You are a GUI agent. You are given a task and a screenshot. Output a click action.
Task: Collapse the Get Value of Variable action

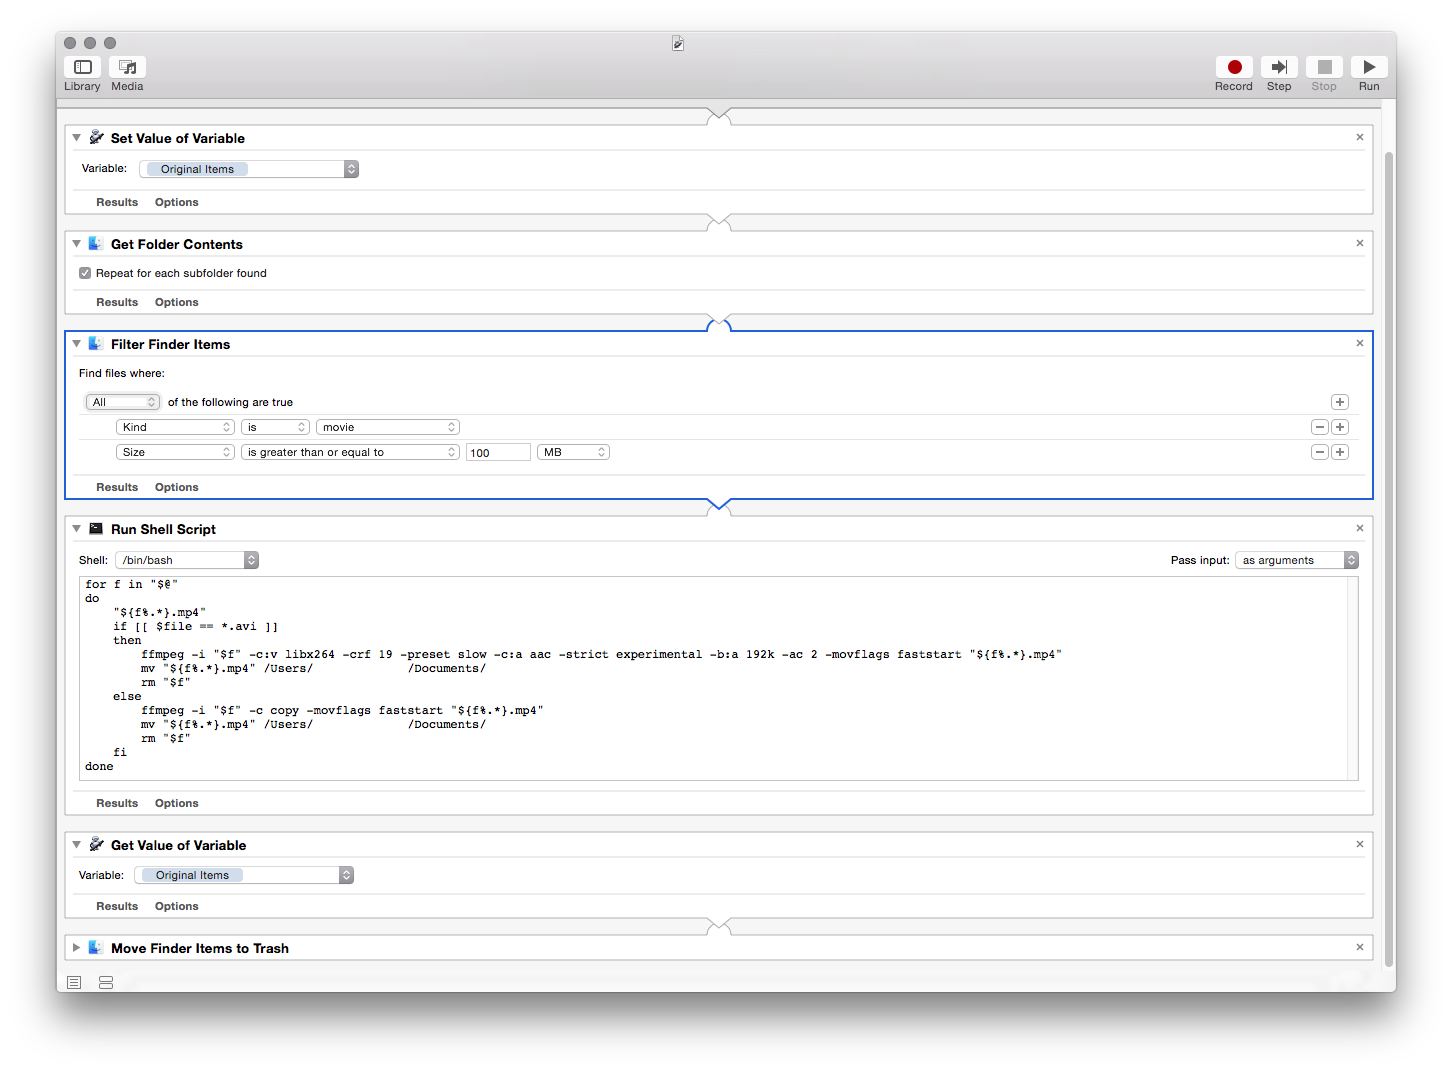tap(76, 845)
